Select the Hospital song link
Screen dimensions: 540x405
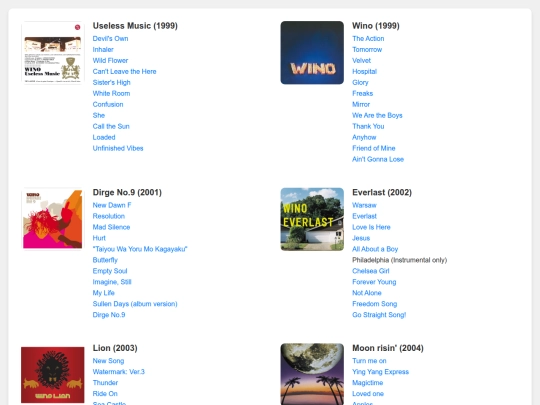pos(364,72)
